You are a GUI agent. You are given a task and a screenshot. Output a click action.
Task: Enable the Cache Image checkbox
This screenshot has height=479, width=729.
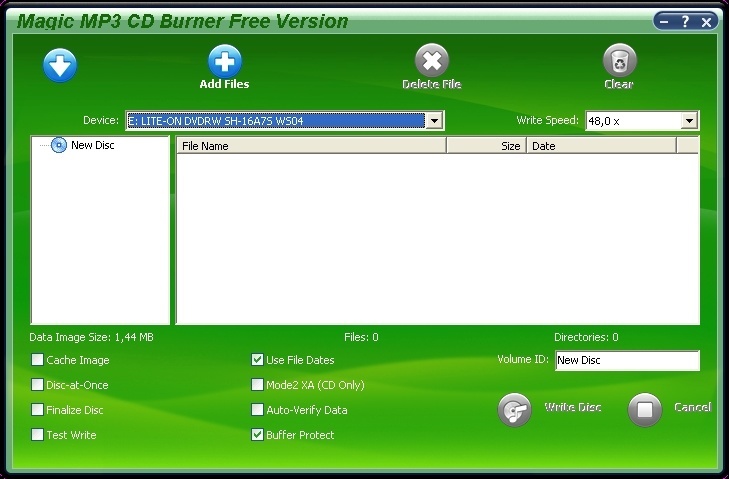[x=37, y=359]
